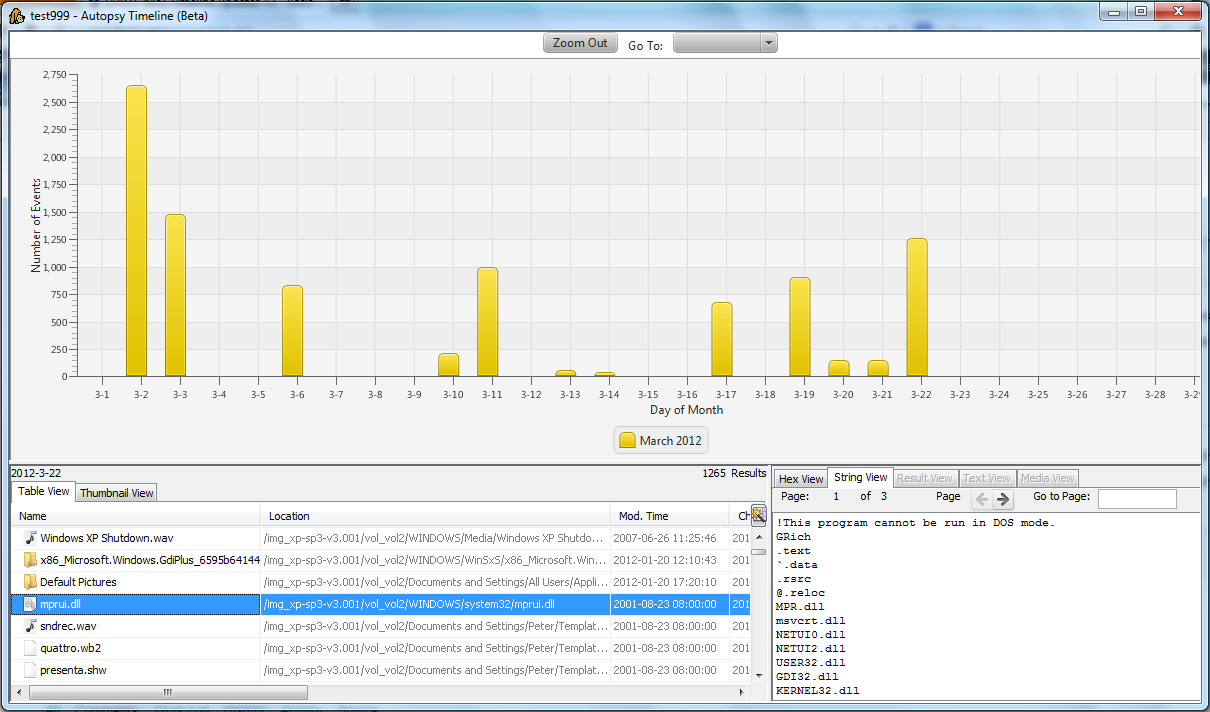
Task: Select the 3-2 bar in the chart
Action: point(137,231)
